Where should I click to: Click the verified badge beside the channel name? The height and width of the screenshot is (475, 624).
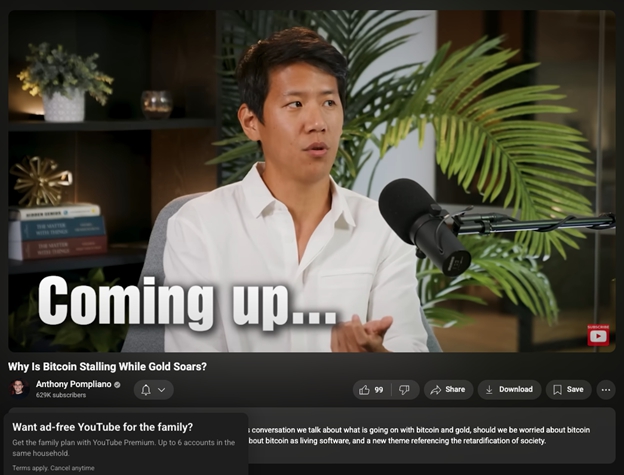click(x=117, y=384)
